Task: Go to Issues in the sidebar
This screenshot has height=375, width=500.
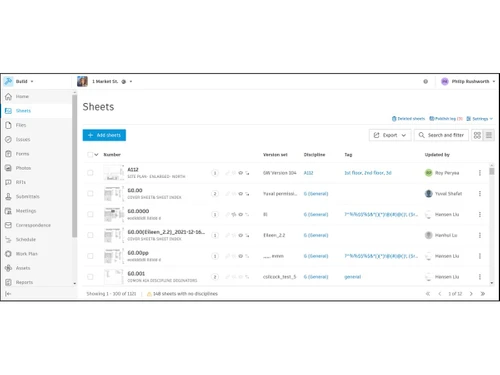Action: tap(23, 139)
